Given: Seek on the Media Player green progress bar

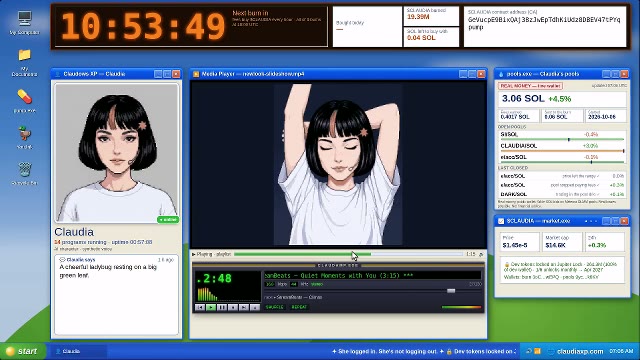Looking at the screenshot, I should tap(349, 254).
